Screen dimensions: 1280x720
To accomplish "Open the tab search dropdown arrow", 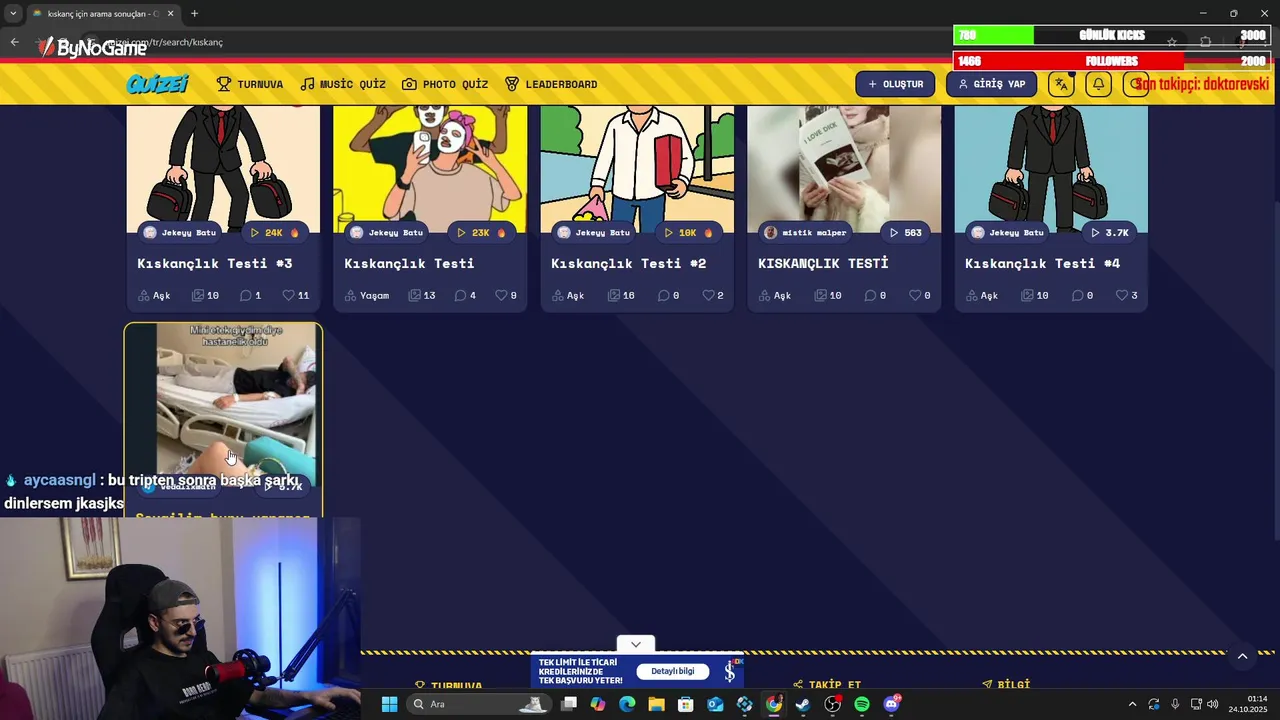I will click(x=12, y=14).
